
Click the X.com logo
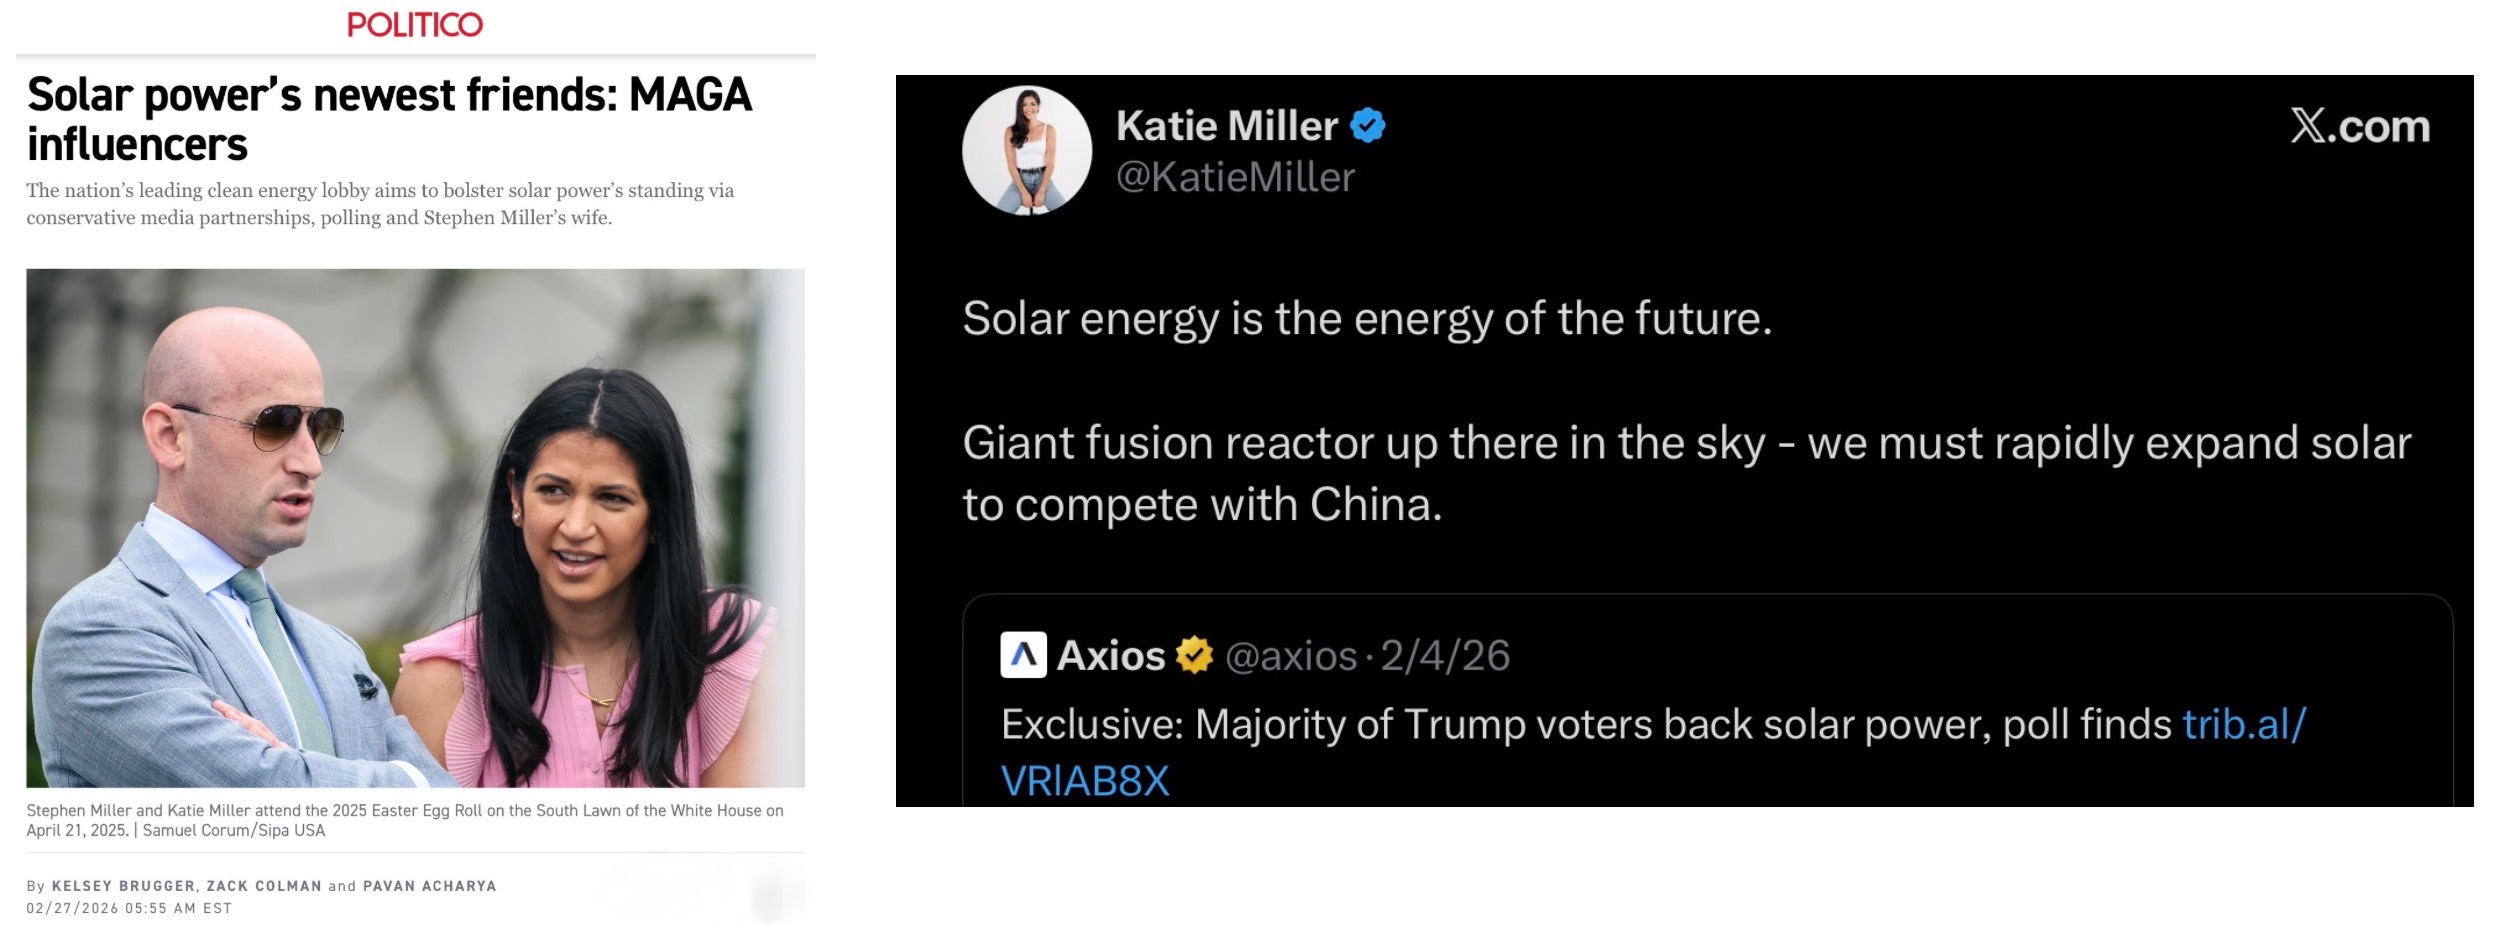click(x=2360, y=127)
